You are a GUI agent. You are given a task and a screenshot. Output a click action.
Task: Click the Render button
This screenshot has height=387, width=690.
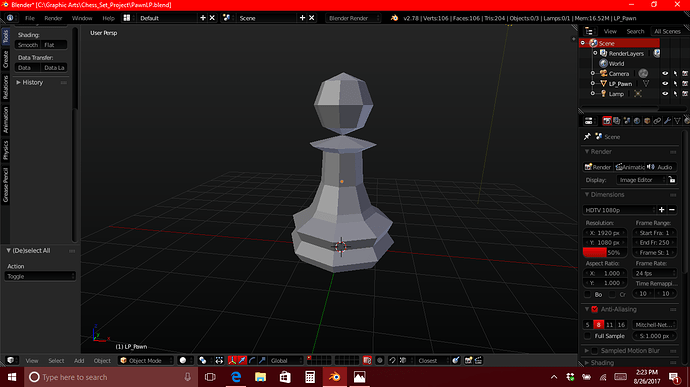pyautogui.click(x=598, y=167)
